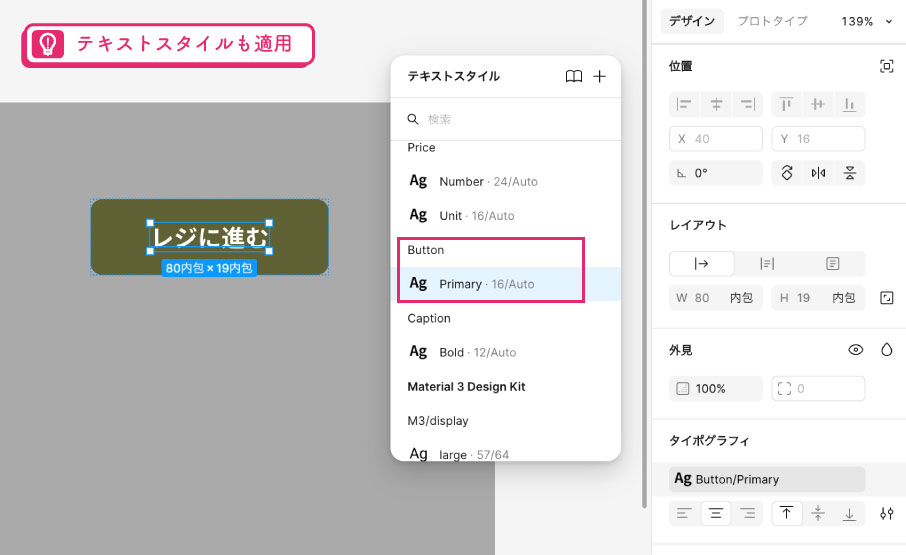Click the search magnifier in text styles

point(413,119)
